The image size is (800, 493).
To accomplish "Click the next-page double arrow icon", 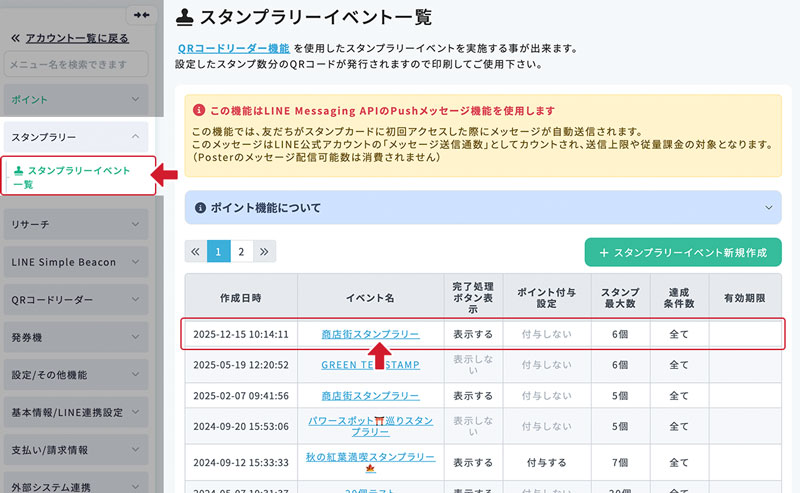I will (x=264, y=252).
